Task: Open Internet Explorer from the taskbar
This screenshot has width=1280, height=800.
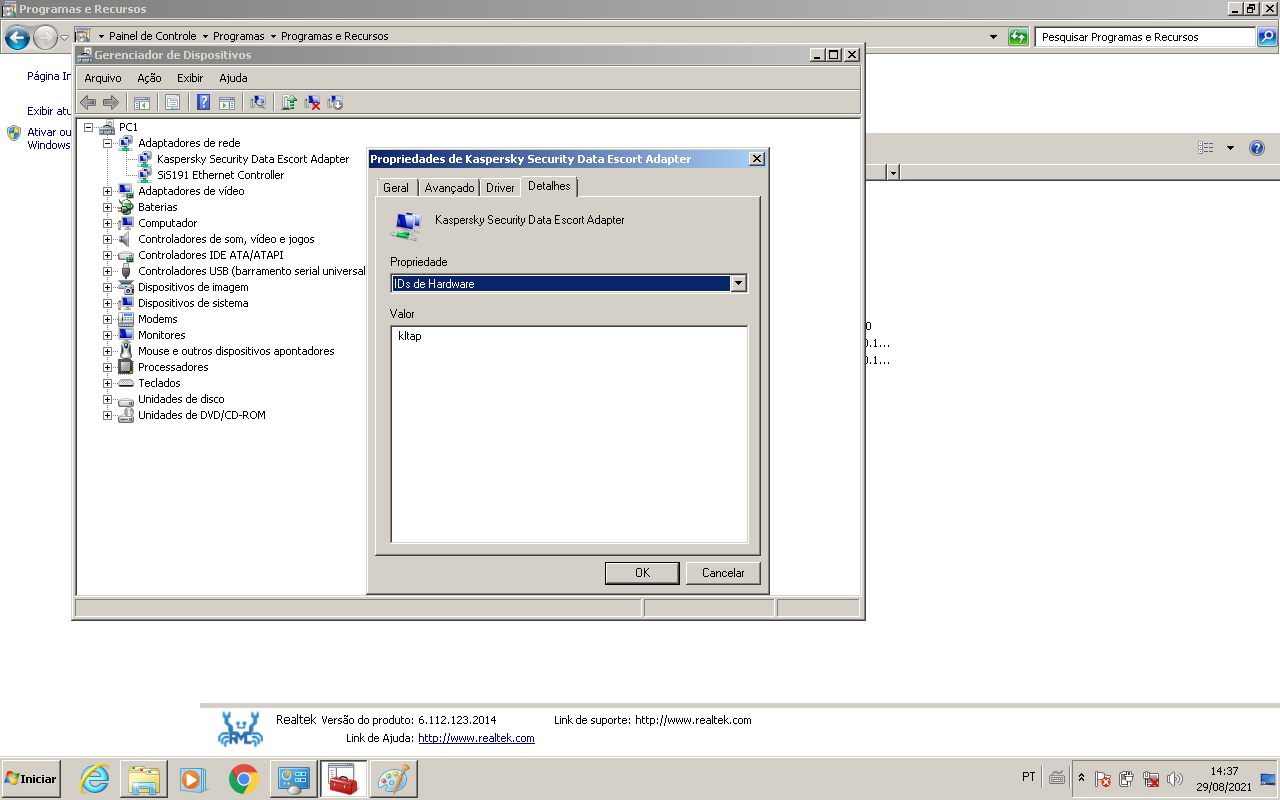Action: click(94, 779)
